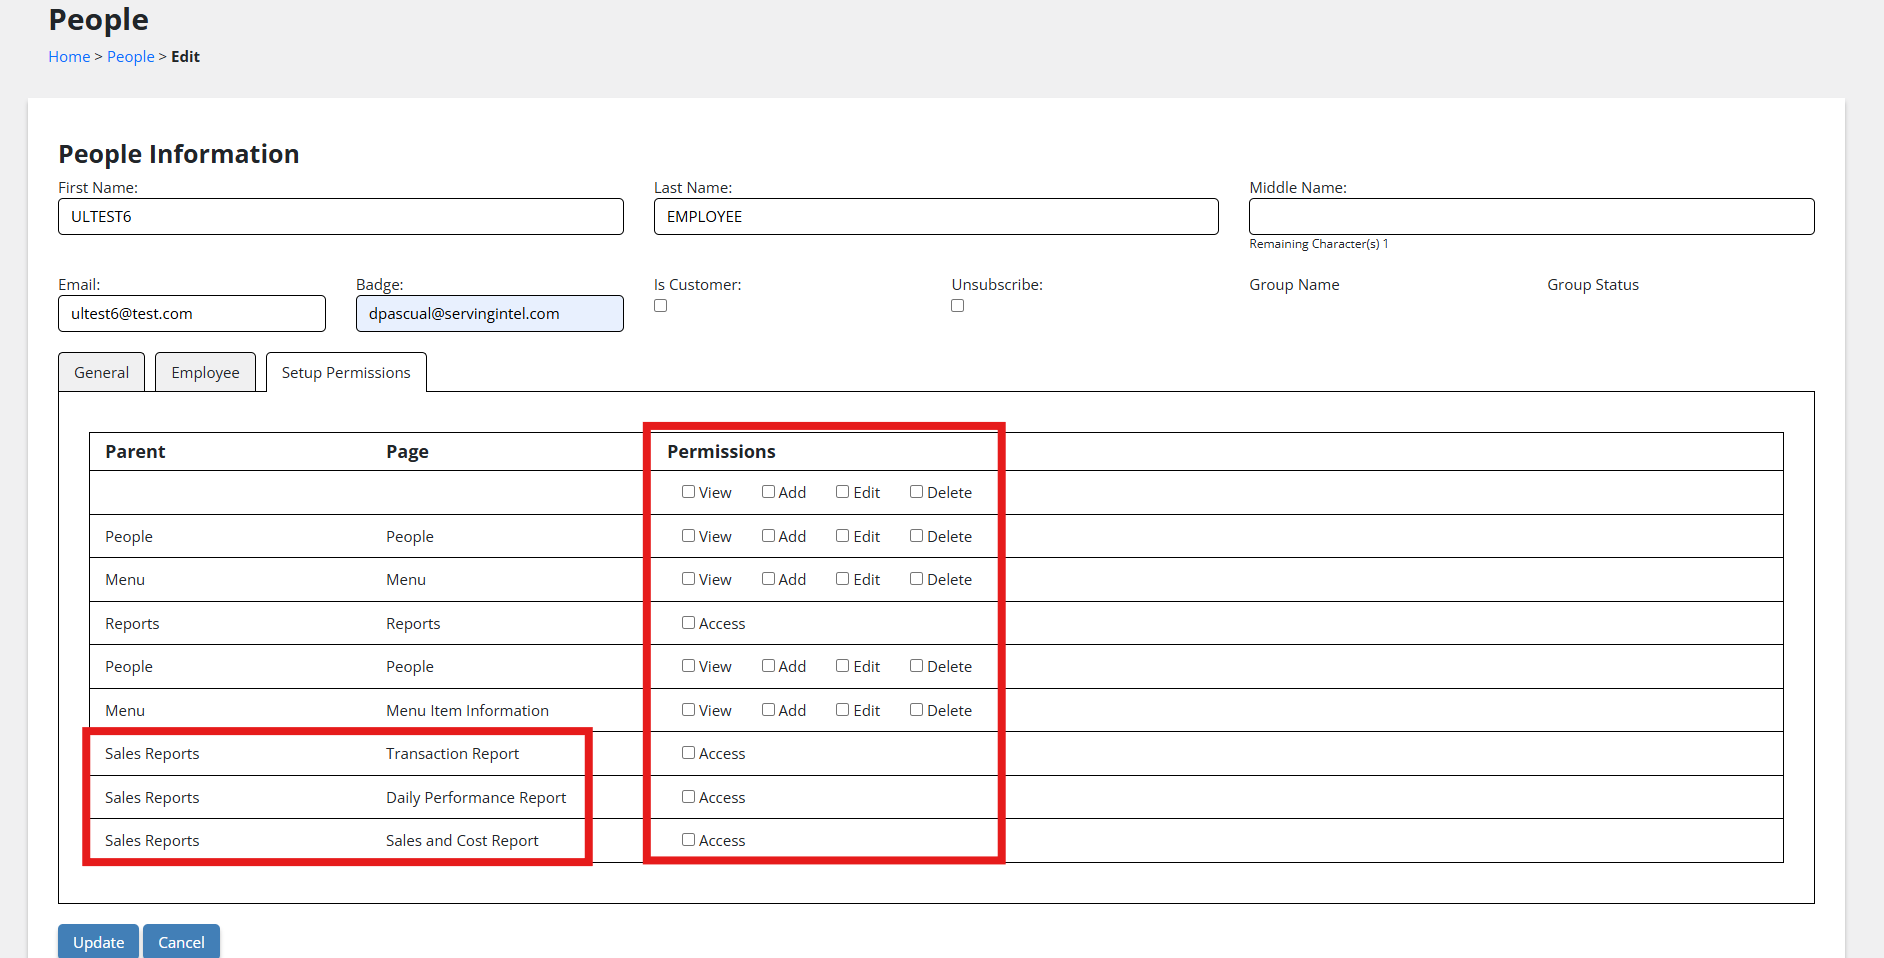Enable the Unsubscribe checkbox
The height and width of the screenshot is (958, 1884).
[x=958, y=306]
